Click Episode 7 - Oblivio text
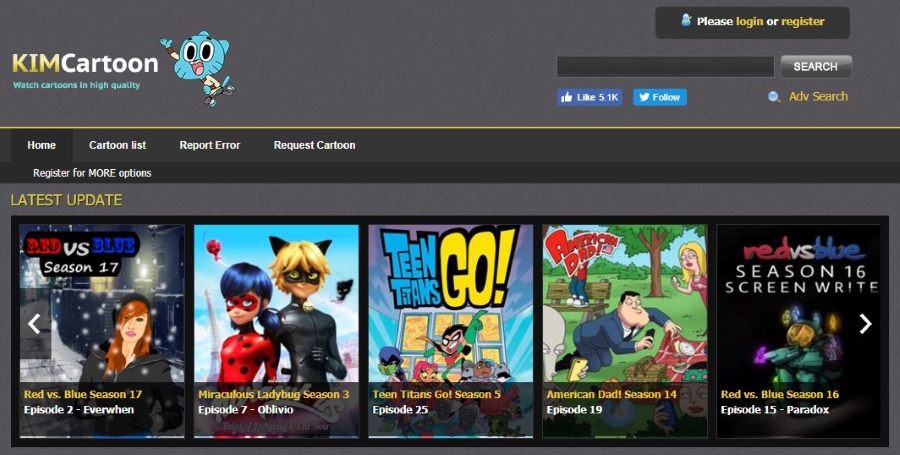The width and height of the screenshot is (900, 455). click(245, 410)
